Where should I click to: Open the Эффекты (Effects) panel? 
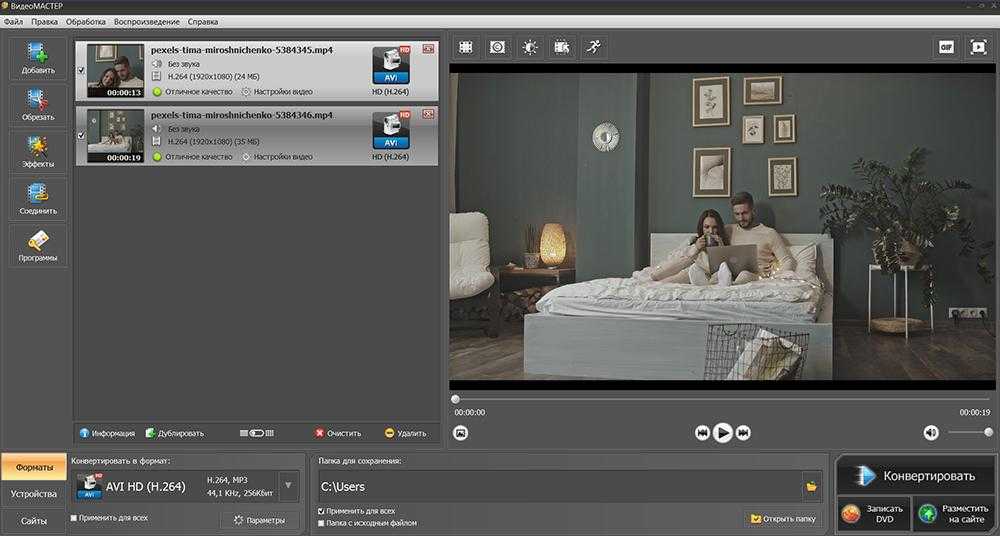(x=38, y=152)
